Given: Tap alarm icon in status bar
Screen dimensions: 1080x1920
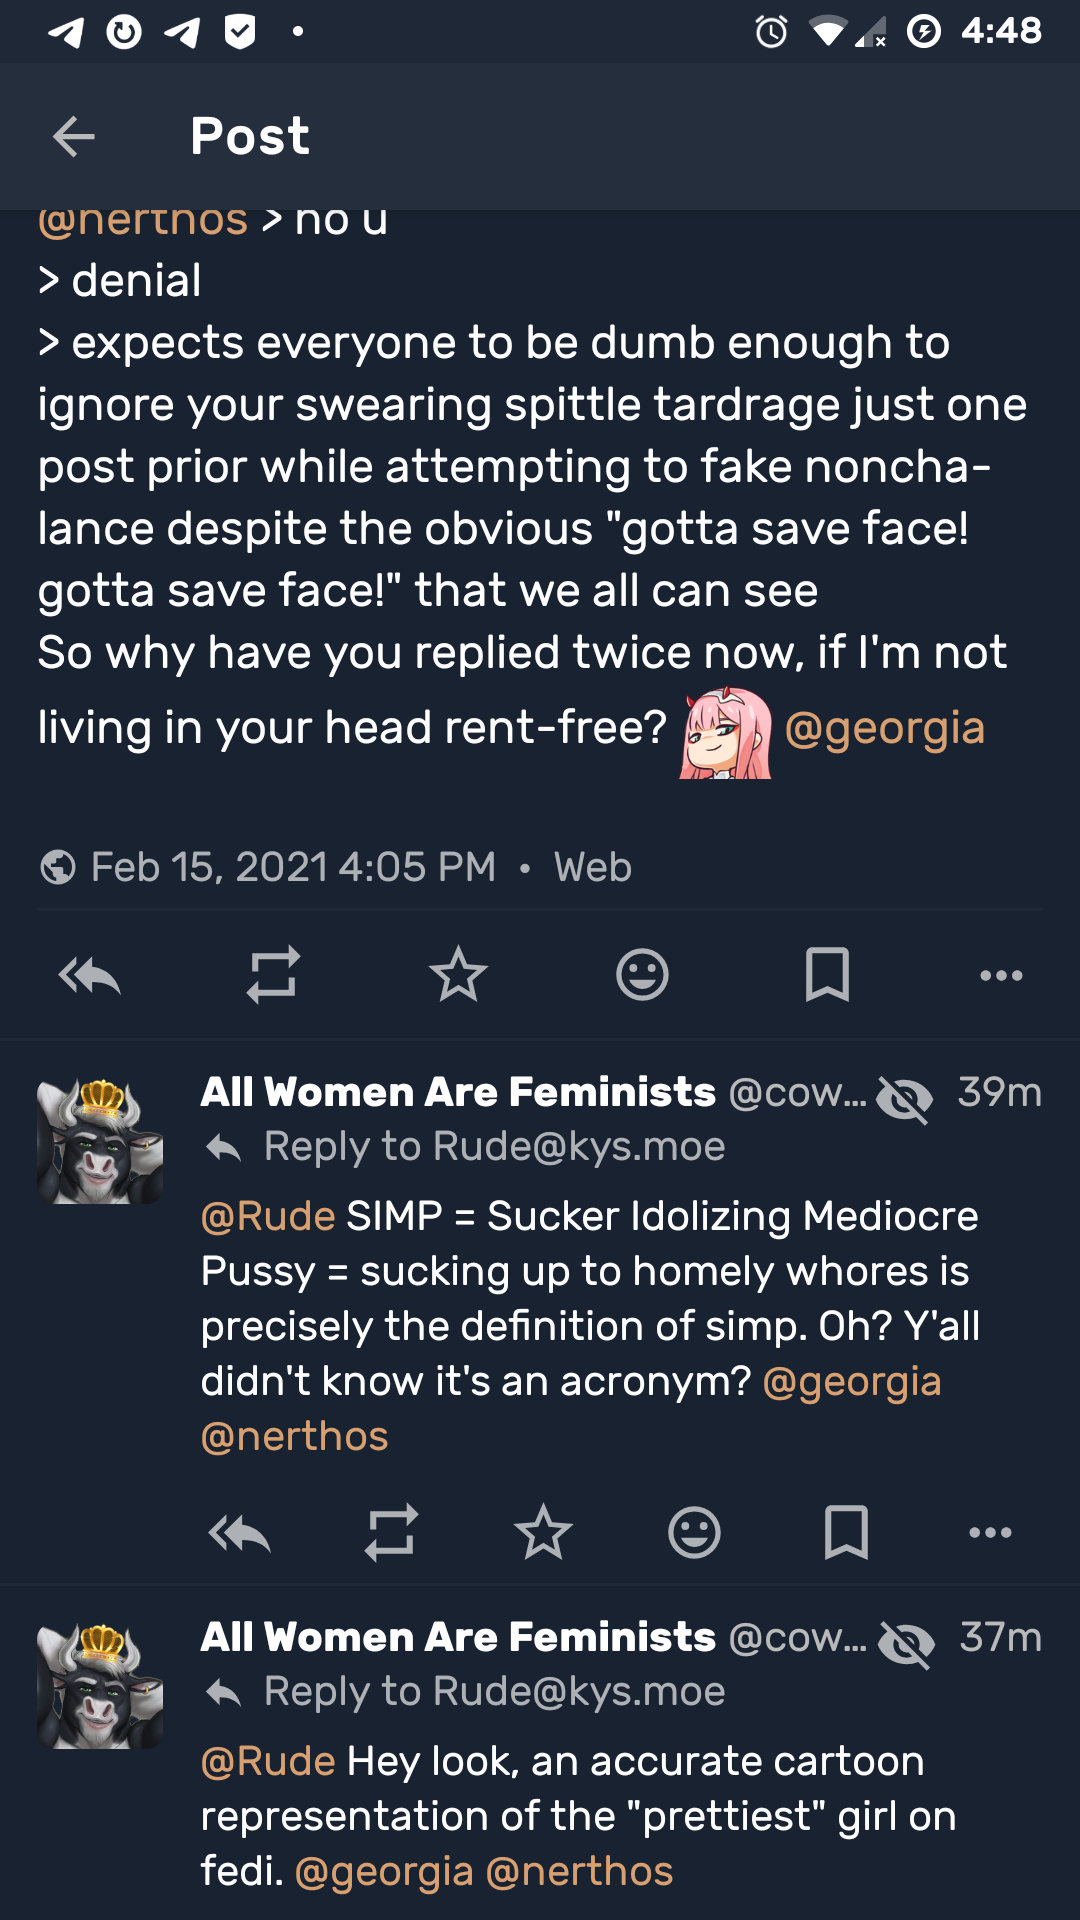Looking at the screenshot, I should [771, 32].
